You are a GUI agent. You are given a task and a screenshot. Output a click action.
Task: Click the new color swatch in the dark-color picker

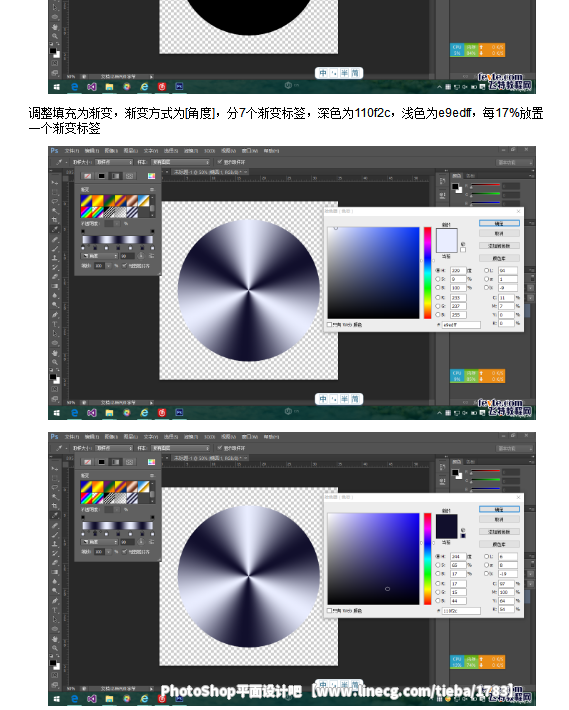pyautogui.click(x=447, y=520)
